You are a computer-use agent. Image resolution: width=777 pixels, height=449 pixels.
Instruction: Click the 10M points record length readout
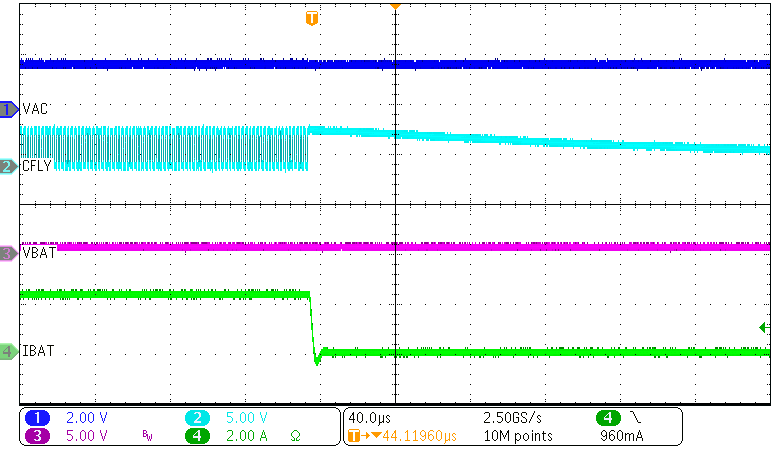pos(518,436)
